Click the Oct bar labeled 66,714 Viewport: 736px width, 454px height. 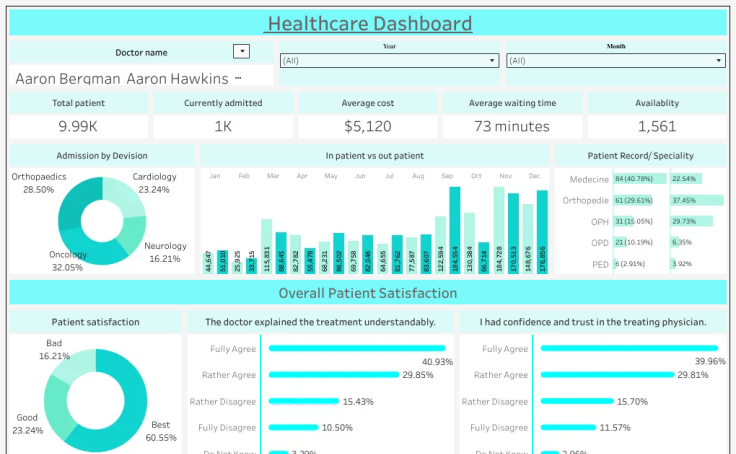pos(484,258)
